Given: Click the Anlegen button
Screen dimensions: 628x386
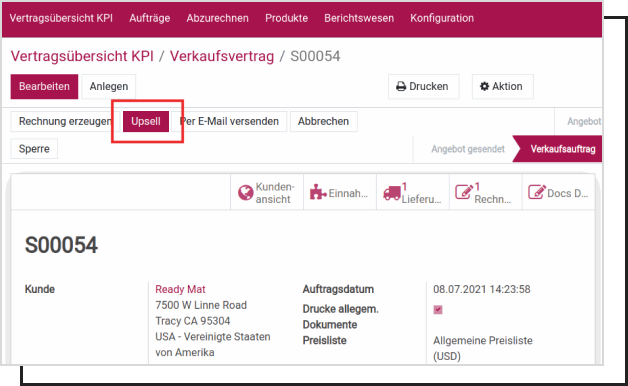Looking at the screenshot, I should tap(109, 86).
